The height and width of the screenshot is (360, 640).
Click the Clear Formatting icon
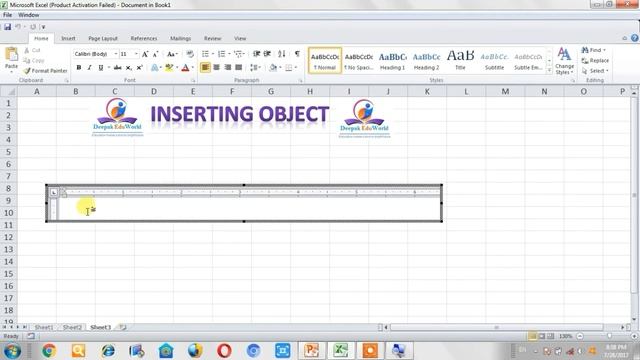(x=190, y=54)
